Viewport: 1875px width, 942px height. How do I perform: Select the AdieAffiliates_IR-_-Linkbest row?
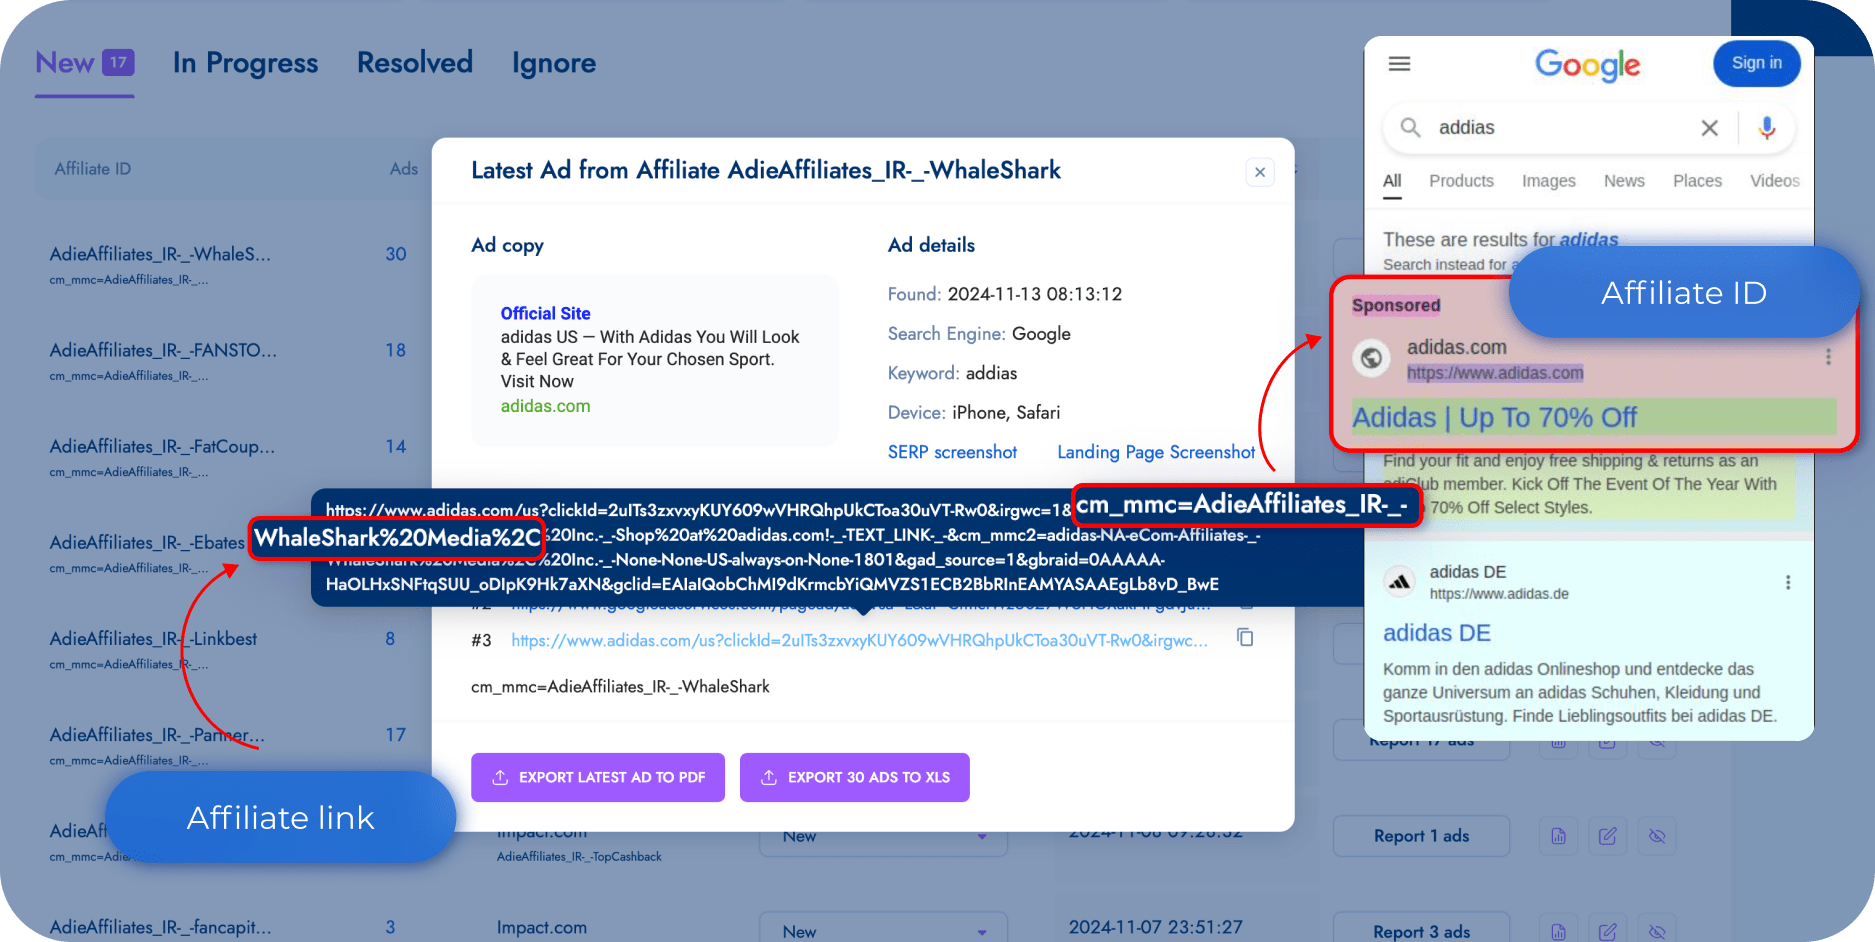[153, 638]
